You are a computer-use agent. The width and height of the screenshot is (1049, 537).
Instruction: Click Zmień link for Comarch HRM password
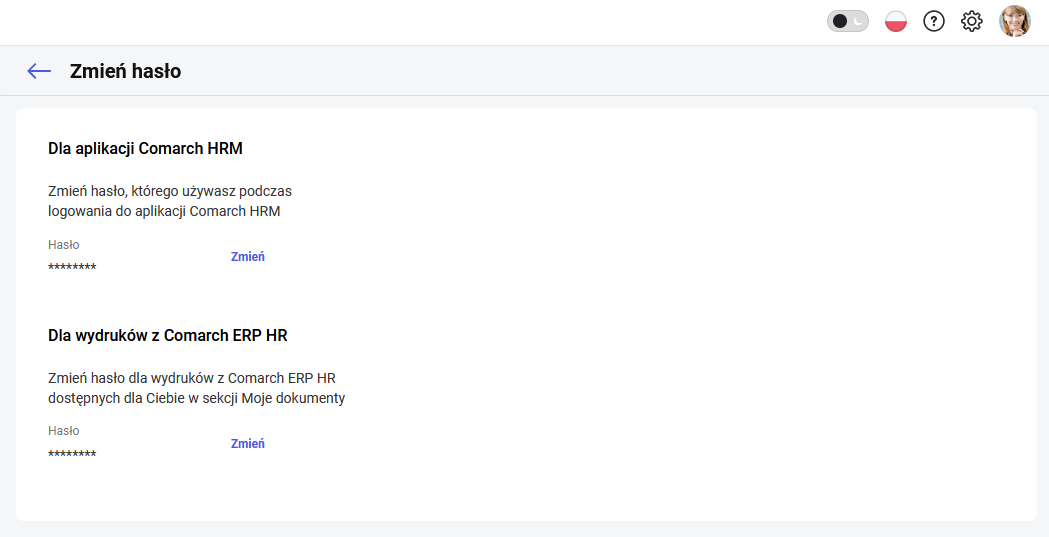[x=248, y=257]
